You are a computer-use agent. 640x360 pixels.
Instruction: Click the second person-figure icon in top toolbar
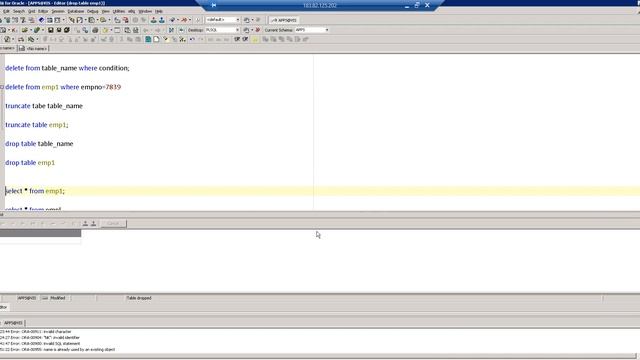162,20
